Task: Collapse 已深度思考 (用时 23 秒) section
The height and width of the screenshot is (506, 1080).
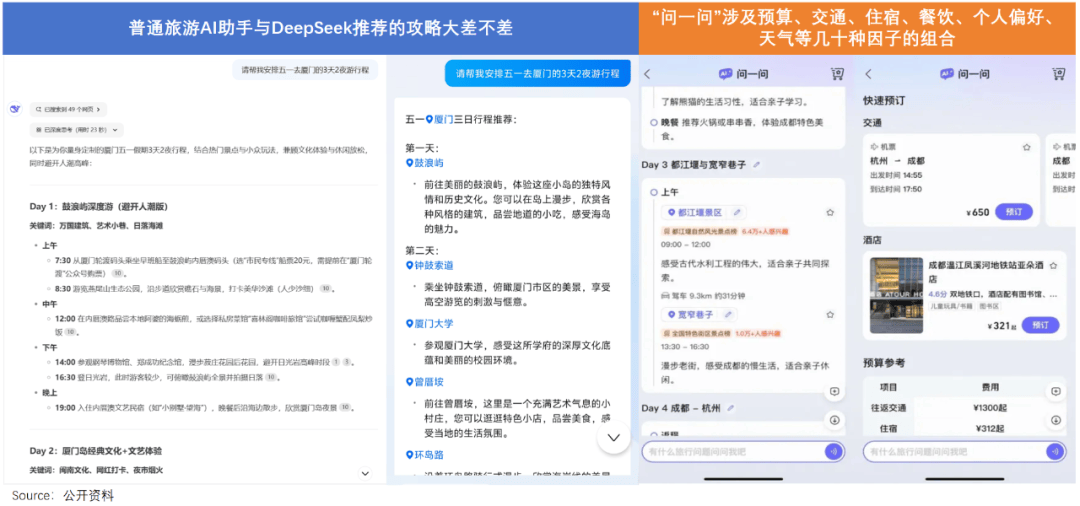Action: 76,129
